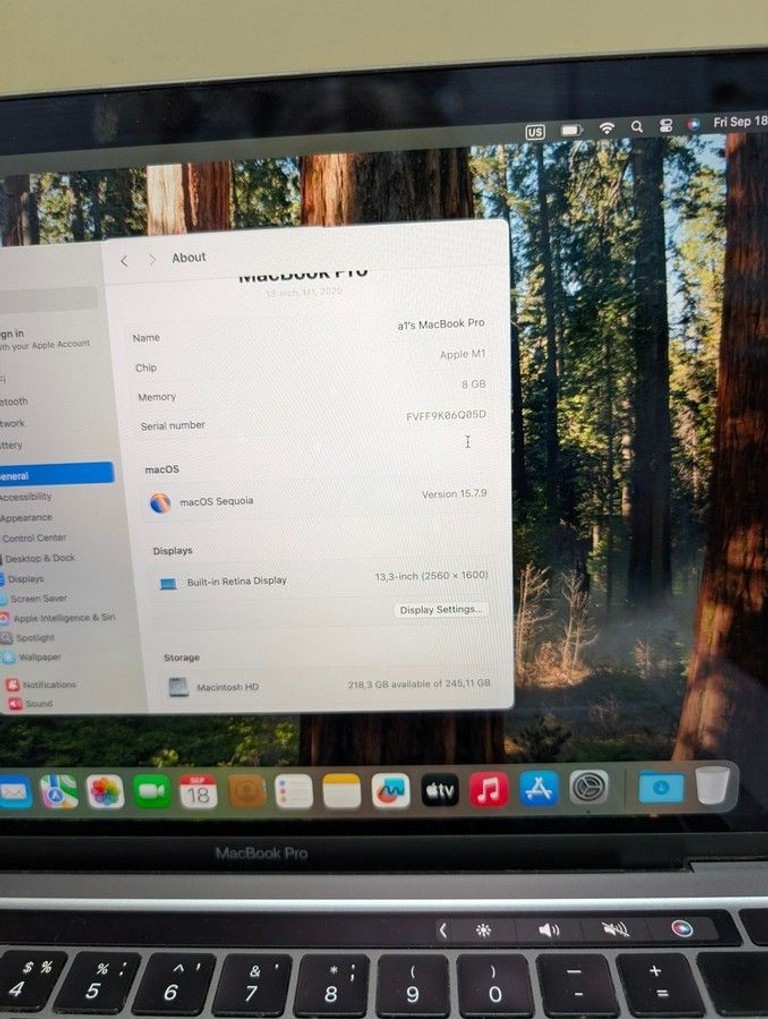
Task: Open the Wi-Fi menu bar icon
Action: tap(607, 127)
